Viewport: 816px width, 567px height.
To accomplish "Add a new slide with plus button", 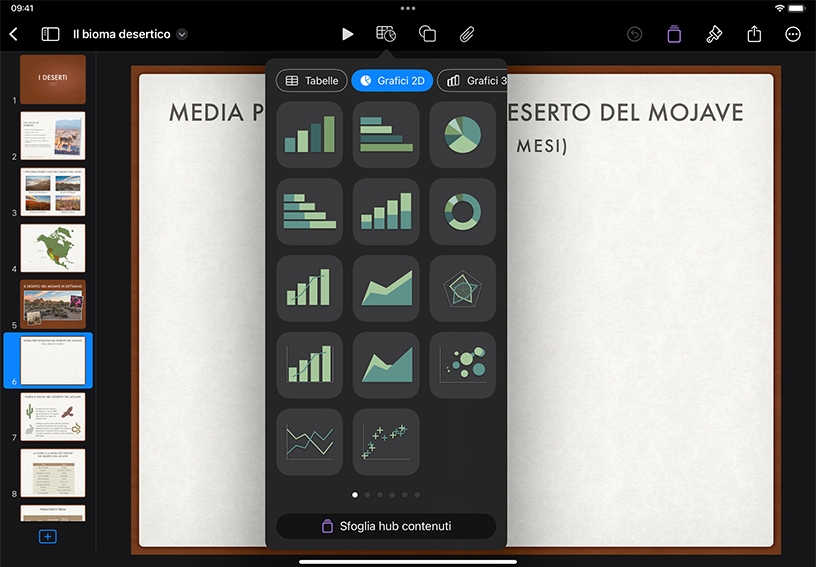I will click(x=48, y=537).
